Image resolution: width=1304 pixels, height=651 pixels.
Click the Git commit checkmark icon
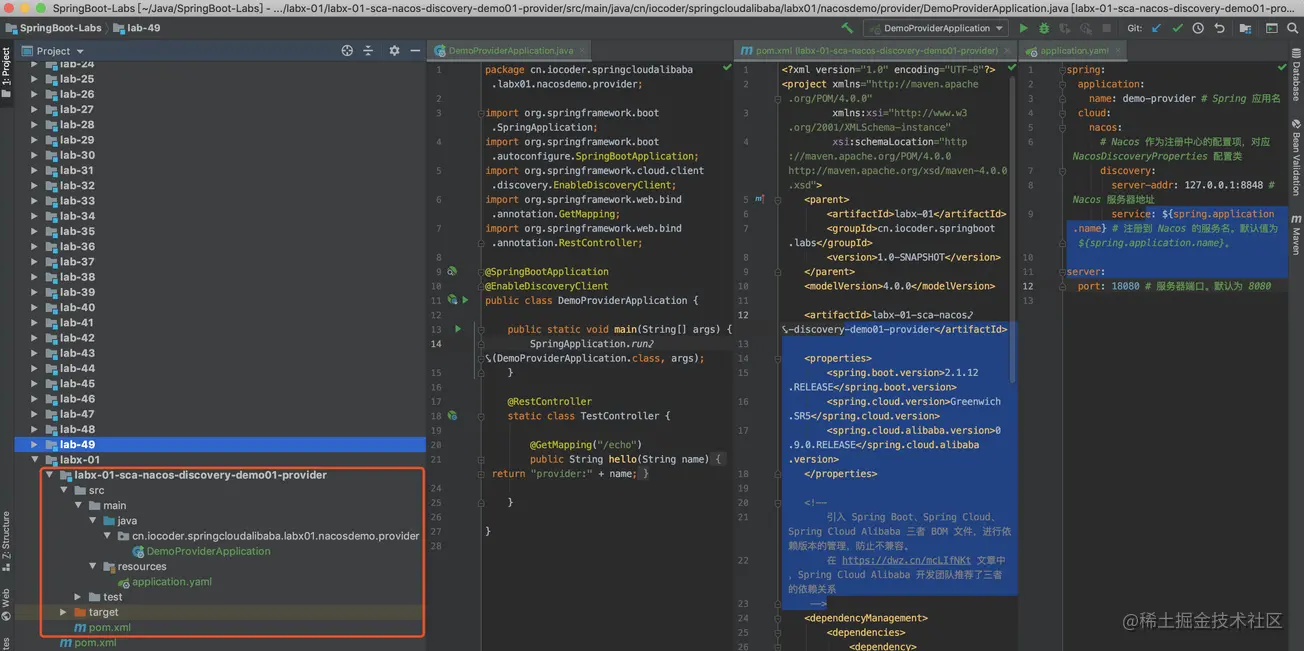[1177, 28]
